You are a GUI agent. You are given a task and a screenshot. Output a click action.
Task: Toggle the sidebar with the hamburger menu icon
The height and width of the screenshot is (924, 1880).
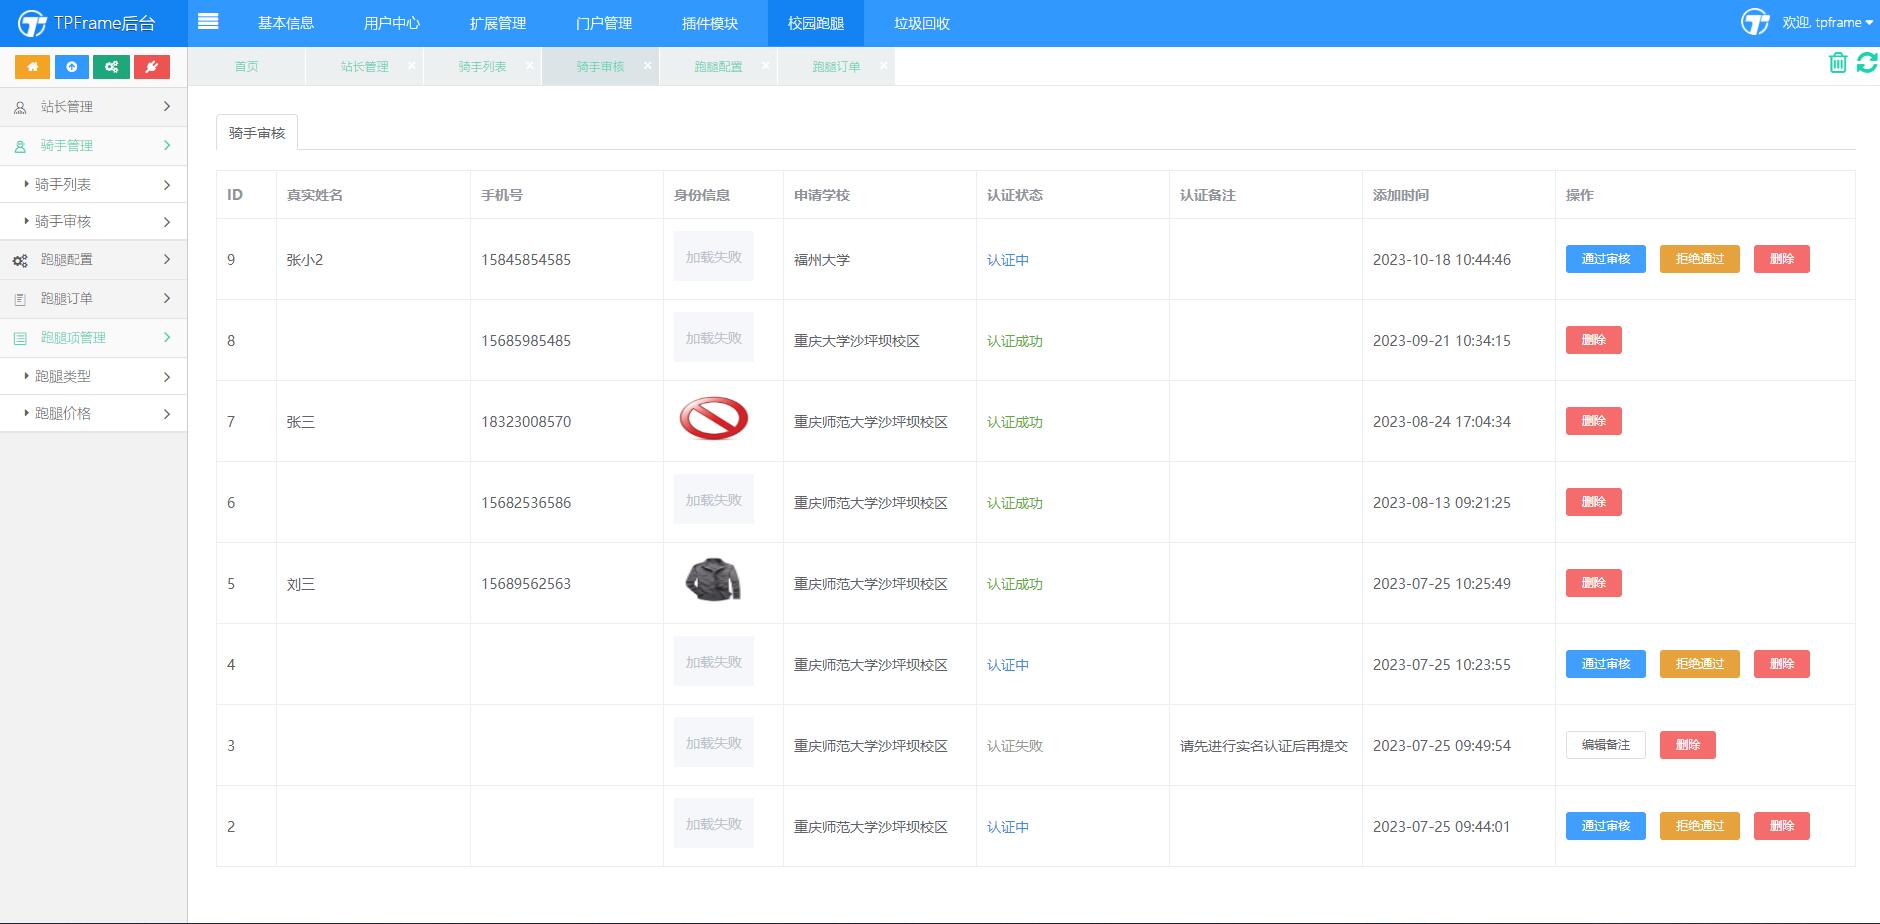(208, 21)
